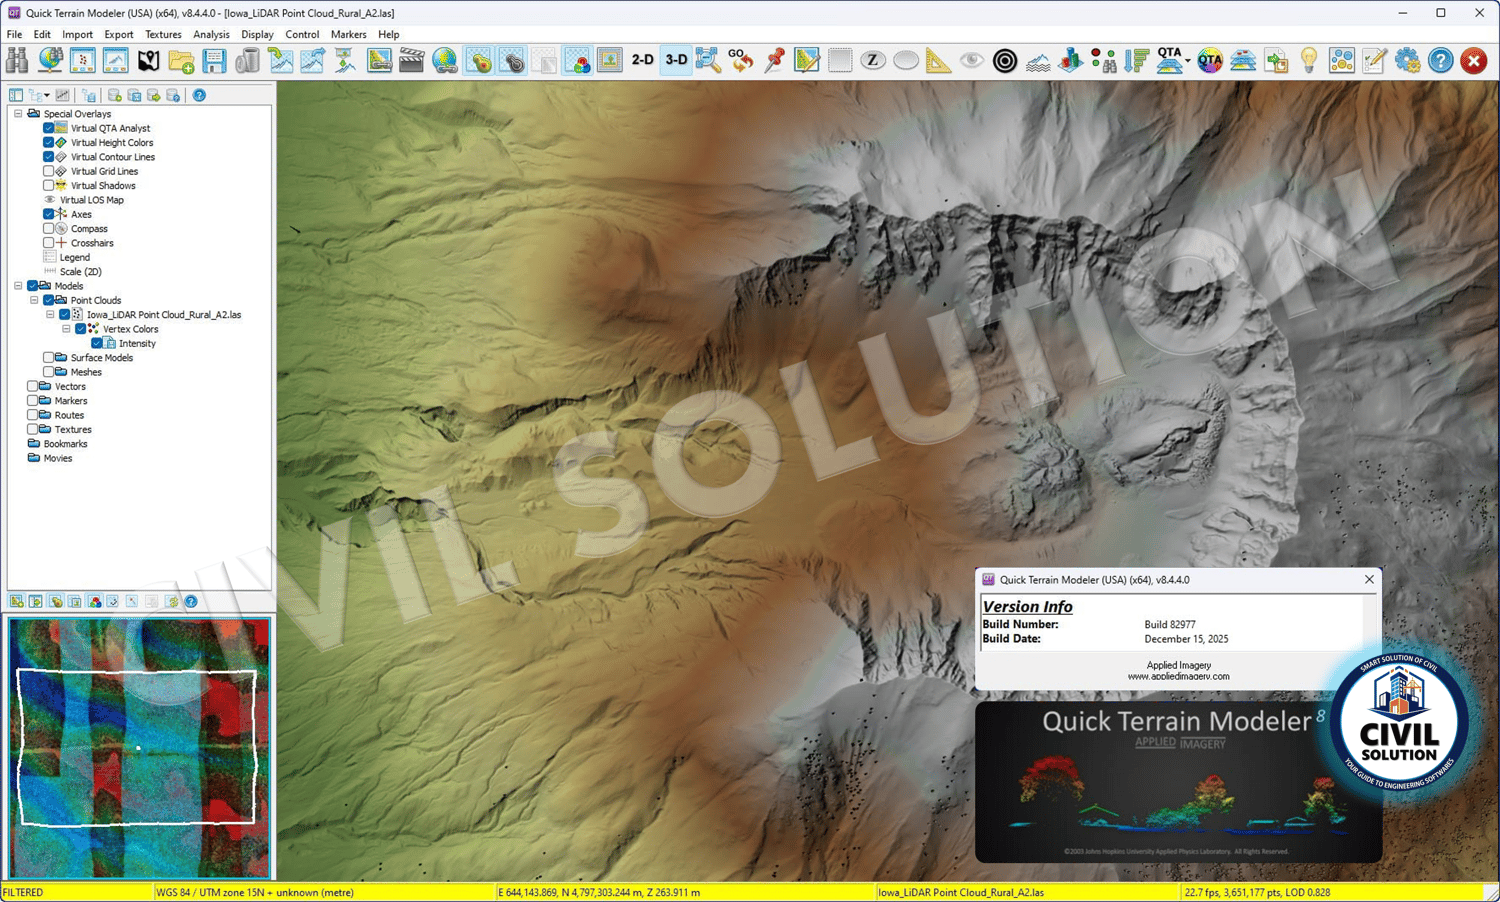The image size is (1500, 902).
Task: Collapse the Vertex Colors tree node
Action: tap(66, 329)
